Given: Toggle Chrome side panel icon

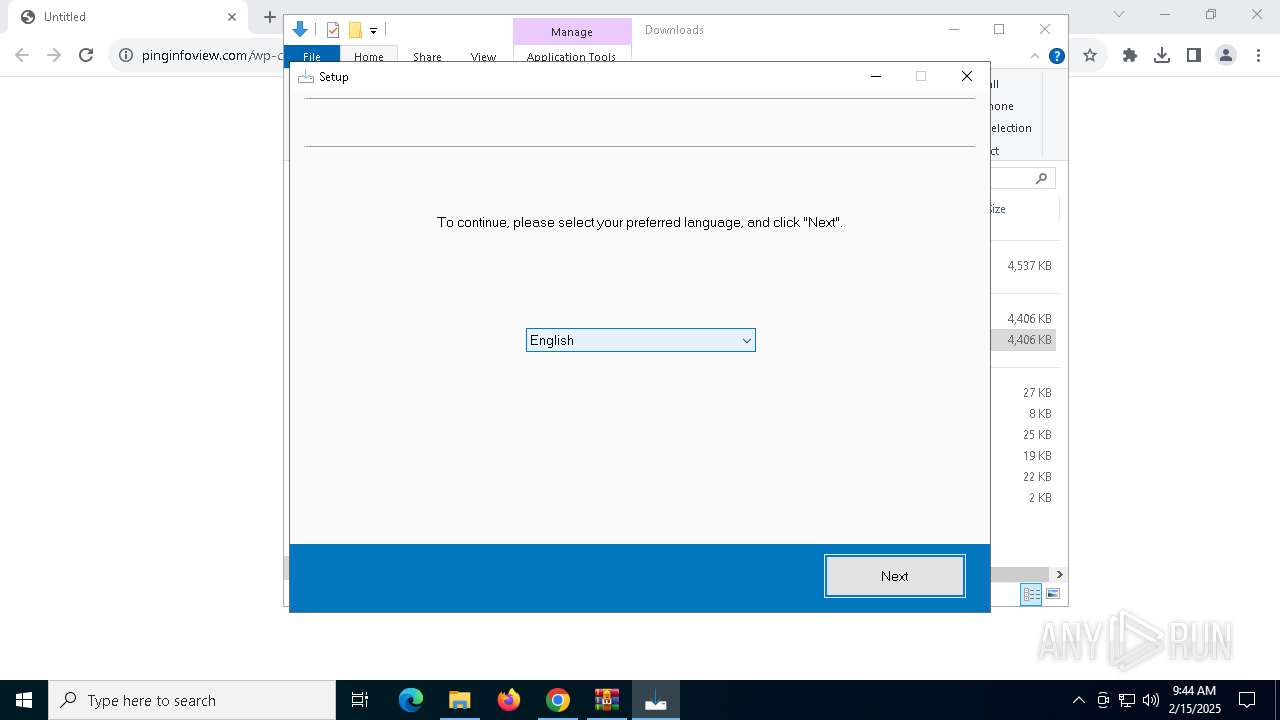Looking at the screenshot, I should (1194, 55).
